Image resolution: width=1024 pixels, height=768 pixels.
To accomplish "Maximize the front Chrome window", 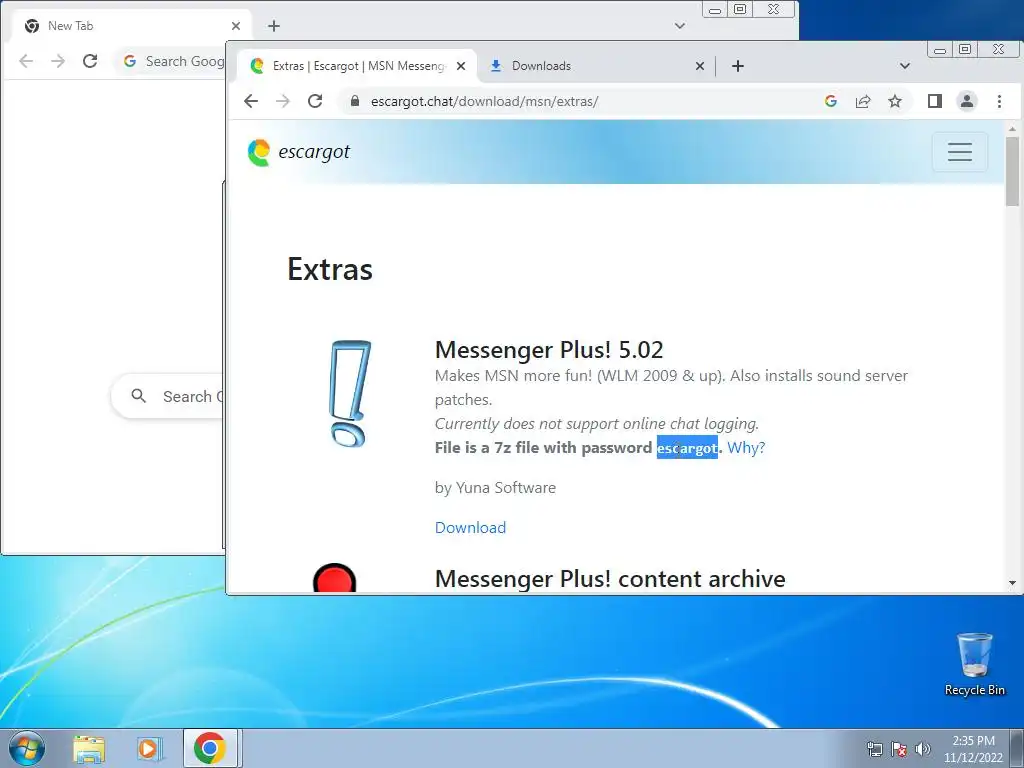I will pyautogui.click(x=965, y=50).
